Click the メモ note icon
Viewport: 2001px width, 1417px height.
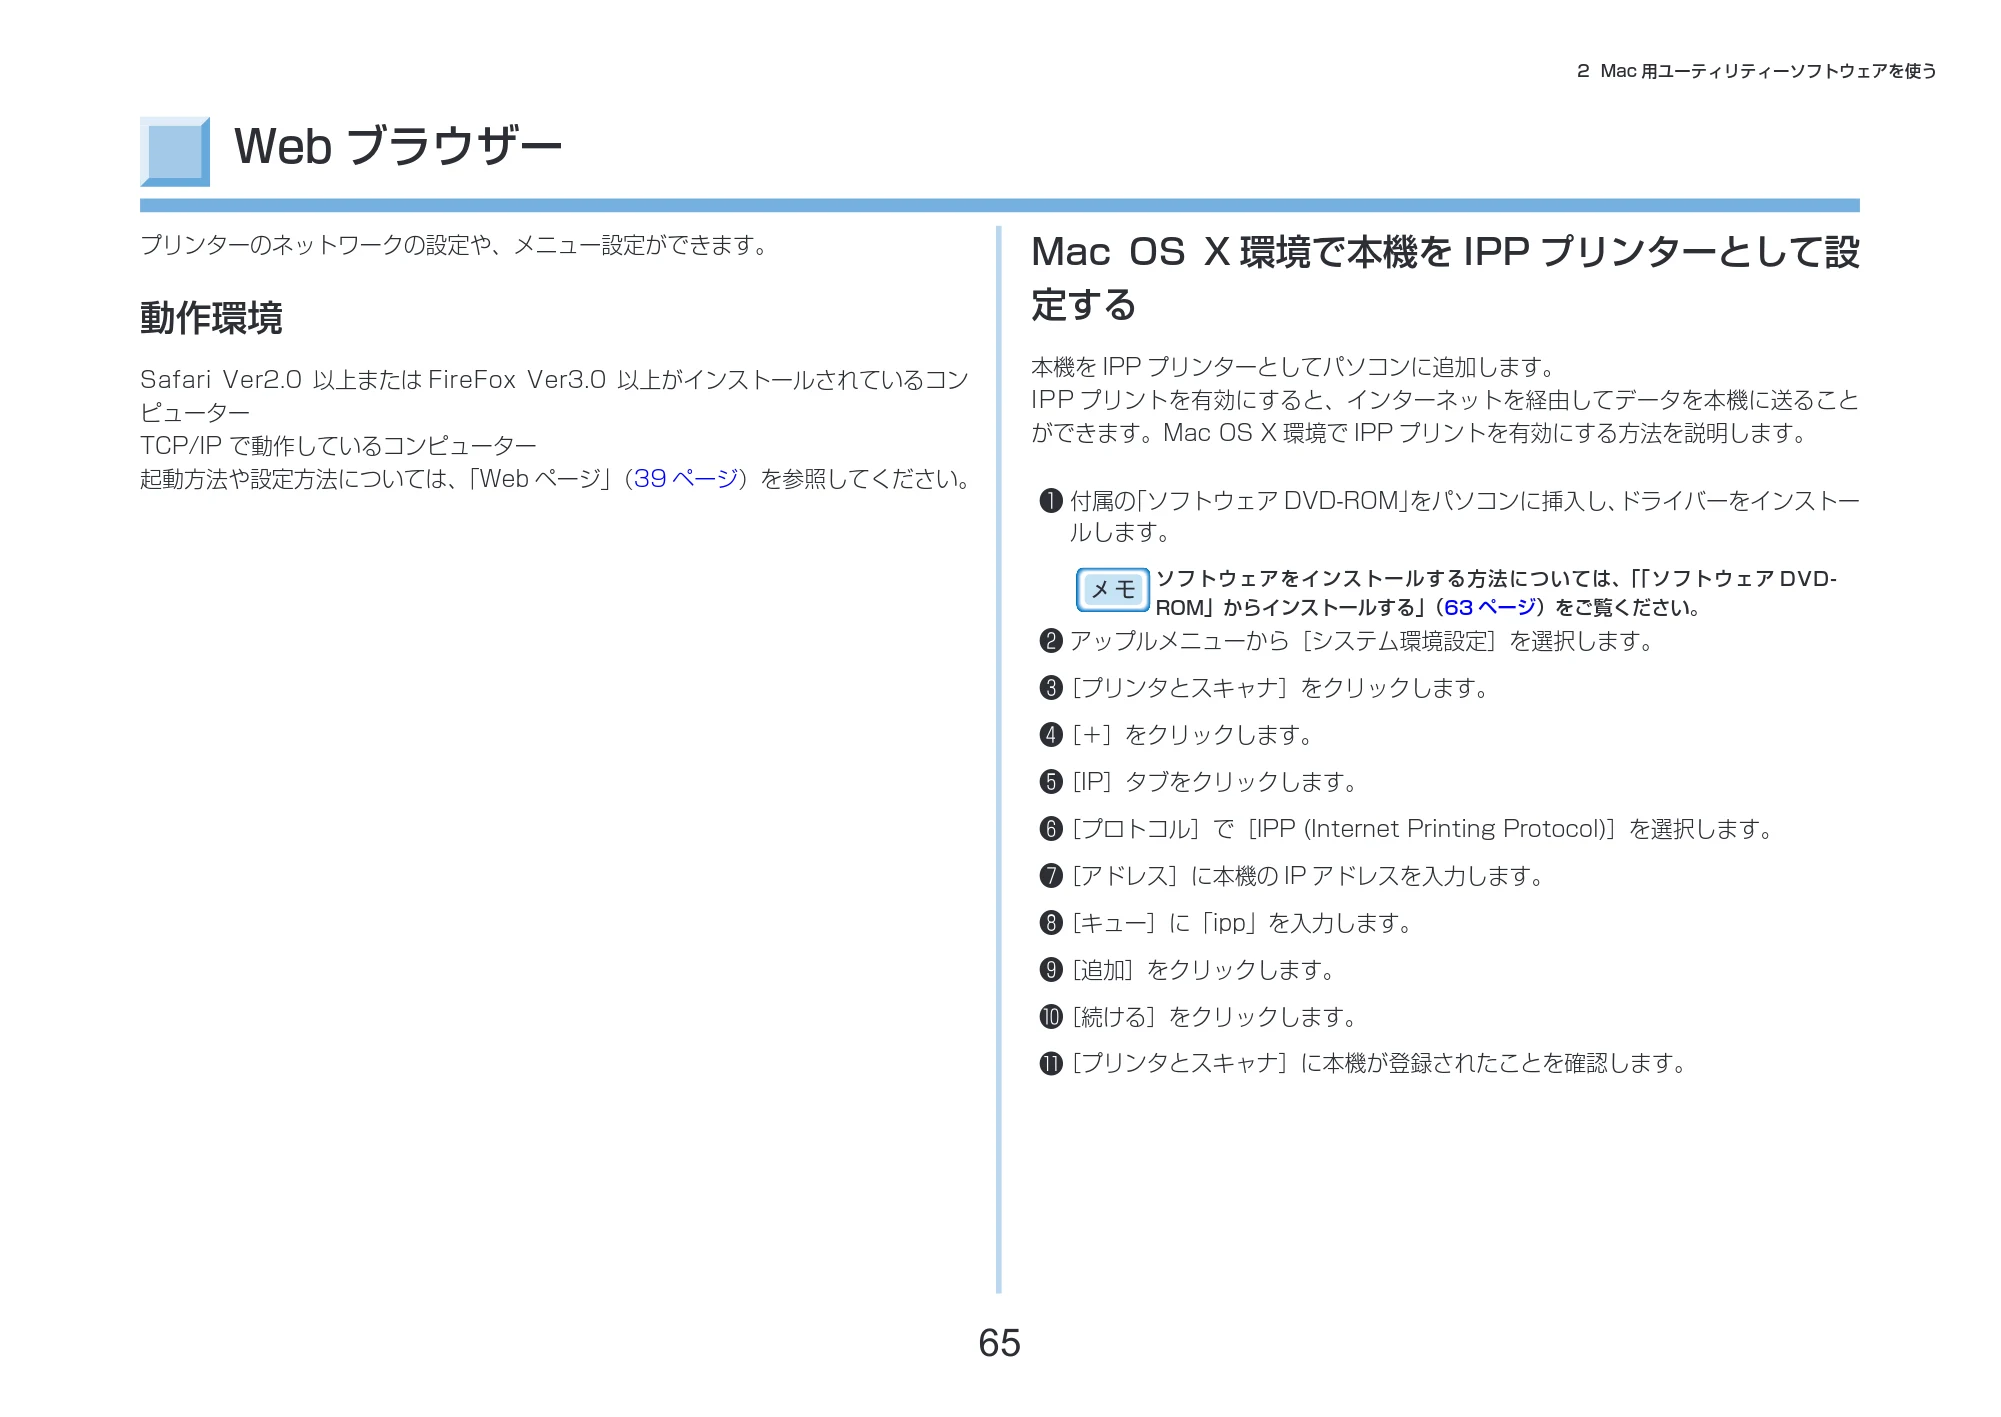click(1112, 590)
